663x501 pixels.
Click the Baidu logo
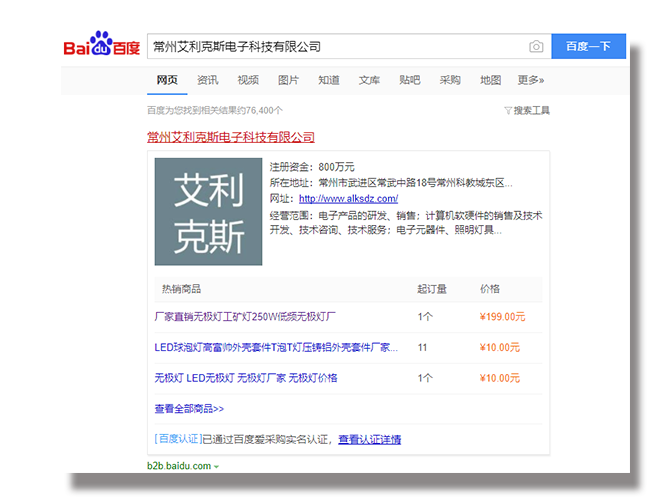(102, 48)
